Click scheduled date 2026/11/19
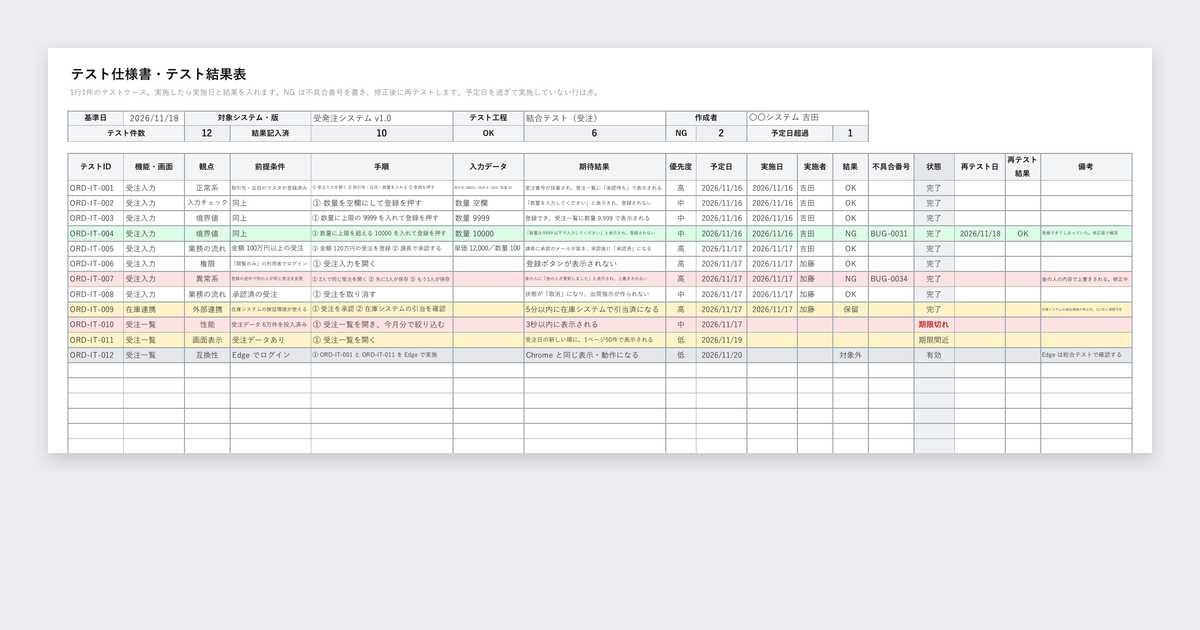The height and width of the screenshot is (630, 1200). pos(721,340)
